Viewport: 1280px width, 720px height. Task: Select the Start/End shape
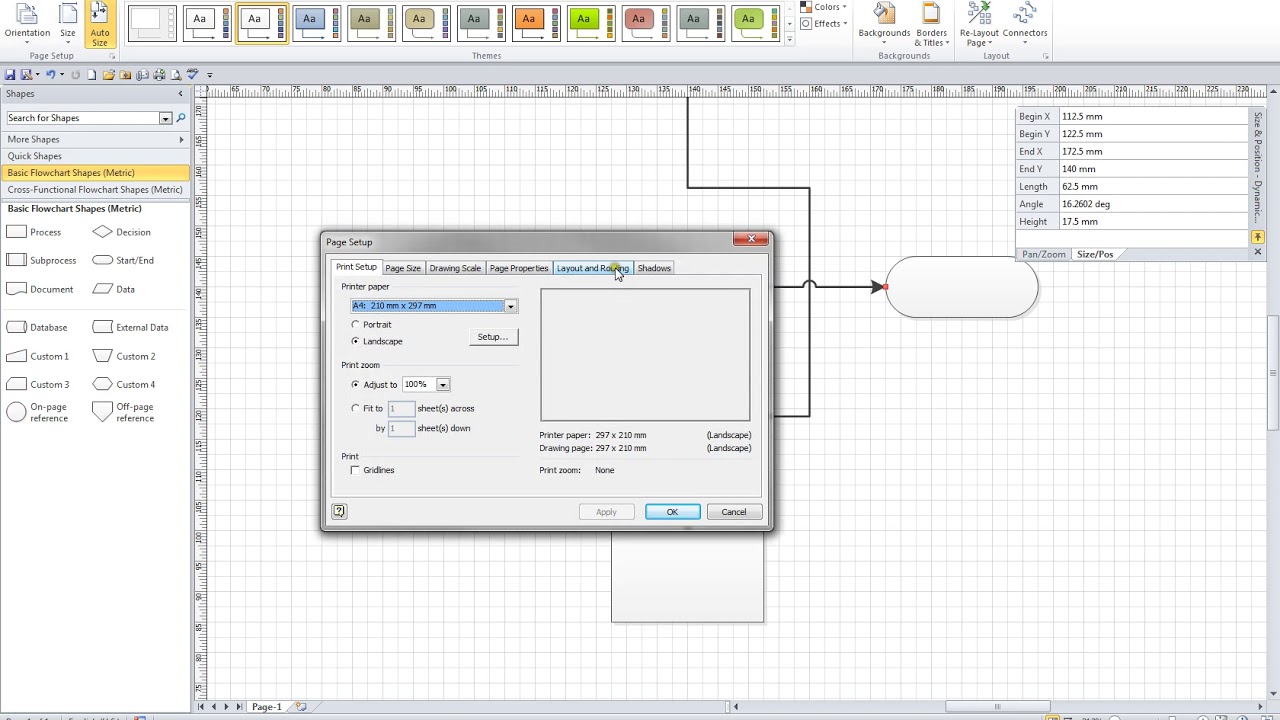(x=123, y=260)
